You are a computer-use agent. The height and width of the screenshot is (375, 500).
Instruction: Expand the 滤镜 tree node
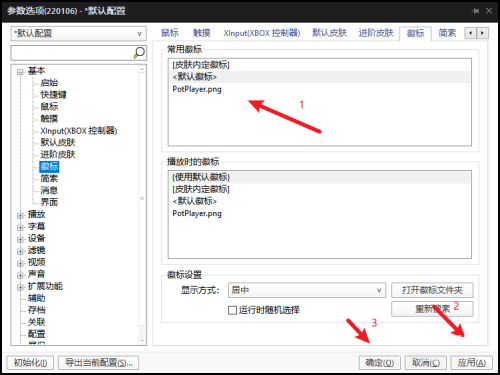21,251
